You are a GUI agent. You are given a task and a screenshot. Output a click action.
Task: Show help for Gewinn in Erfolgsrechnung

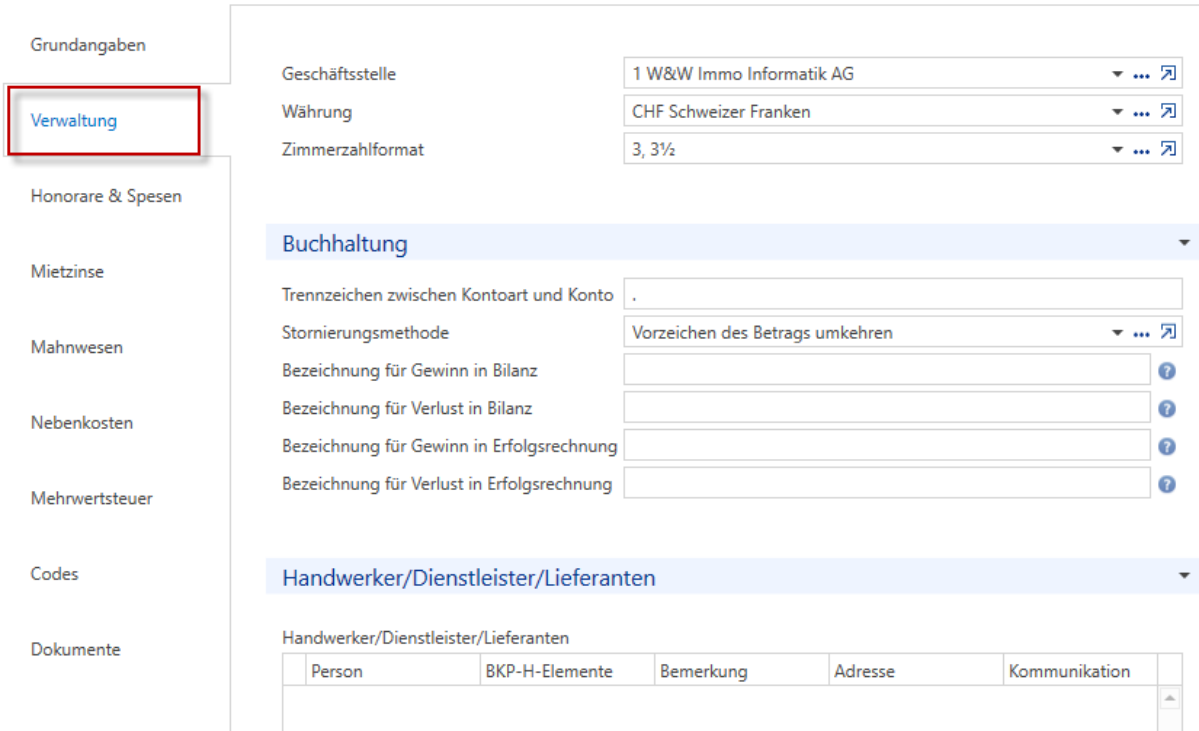point(1167,447)
